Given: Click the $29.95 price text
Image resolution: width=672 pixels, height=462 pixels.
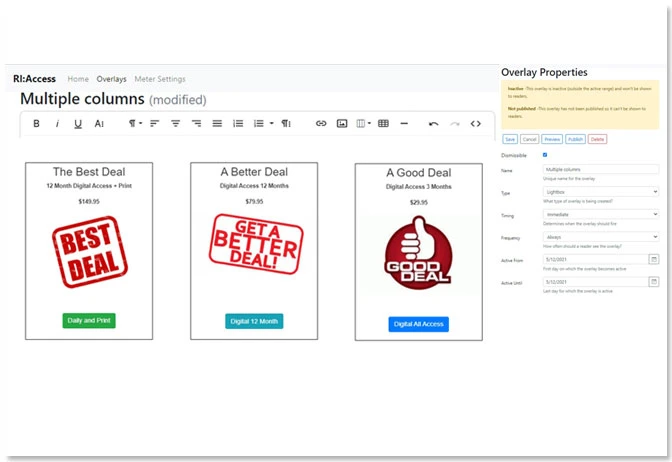Looking at the screenshot, I should (419, 202).
